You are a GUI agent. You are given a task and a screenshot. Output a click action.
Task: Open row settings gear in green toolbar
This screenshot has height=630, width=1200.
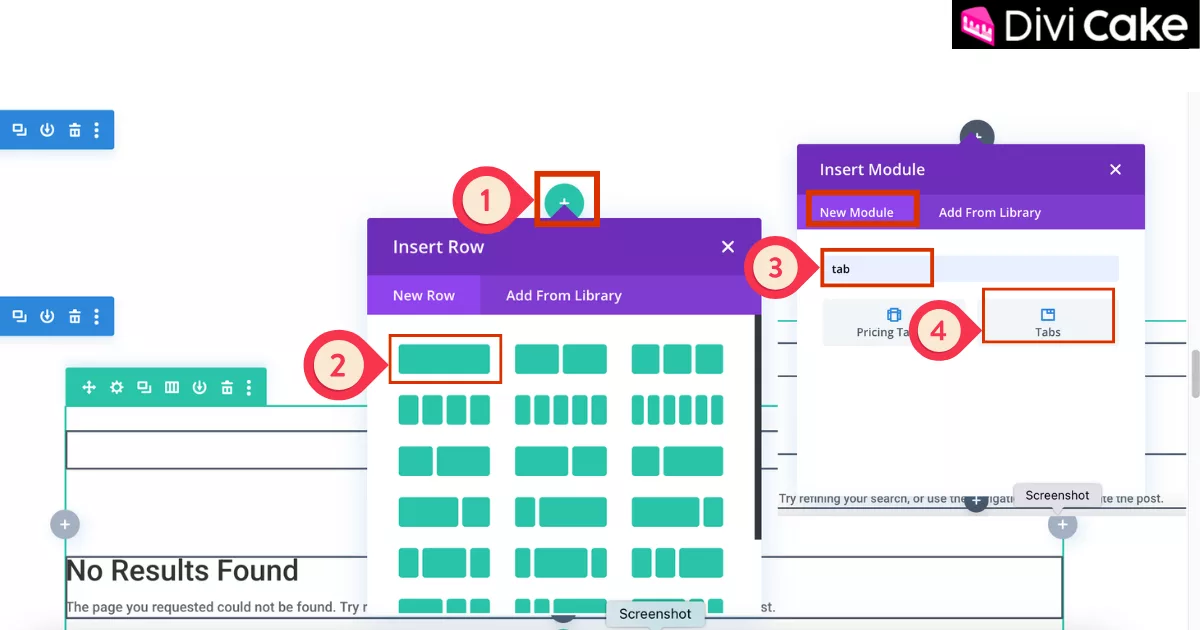click(117, 387)
